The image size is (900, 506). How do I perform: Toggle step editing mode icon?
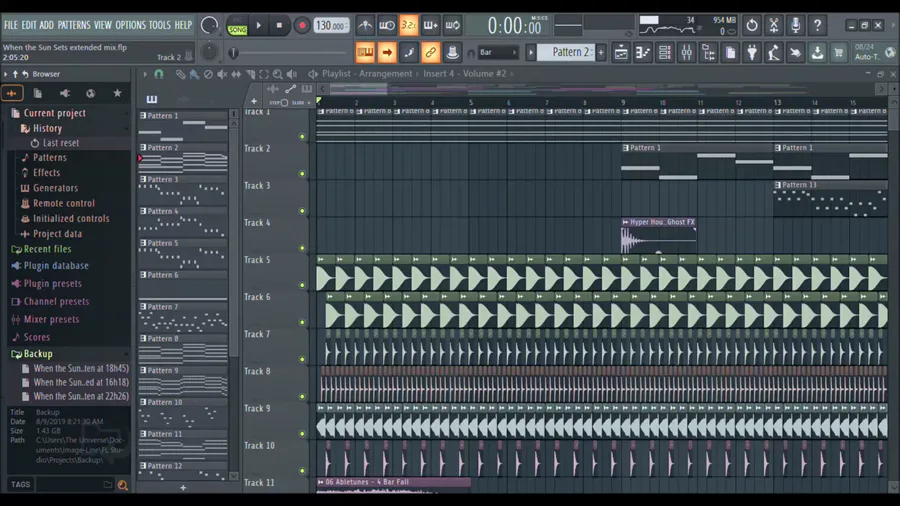tap(409, 53)
